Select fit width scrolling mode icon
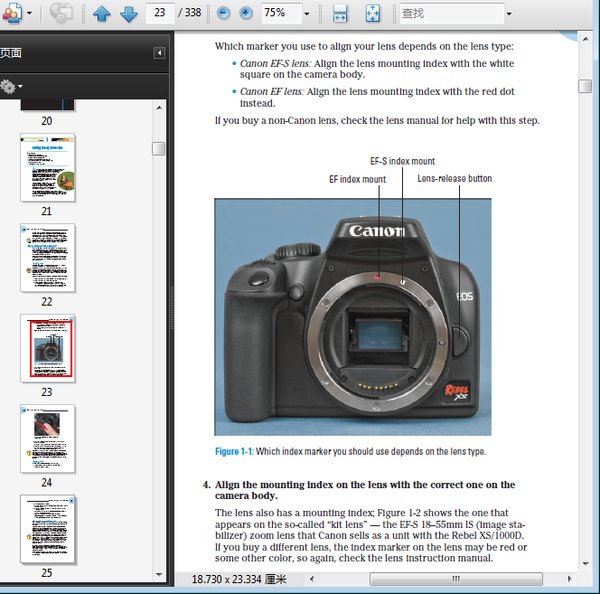Image resolution: width=600 pixels, height=594 pixels. [x=340, y=13]
